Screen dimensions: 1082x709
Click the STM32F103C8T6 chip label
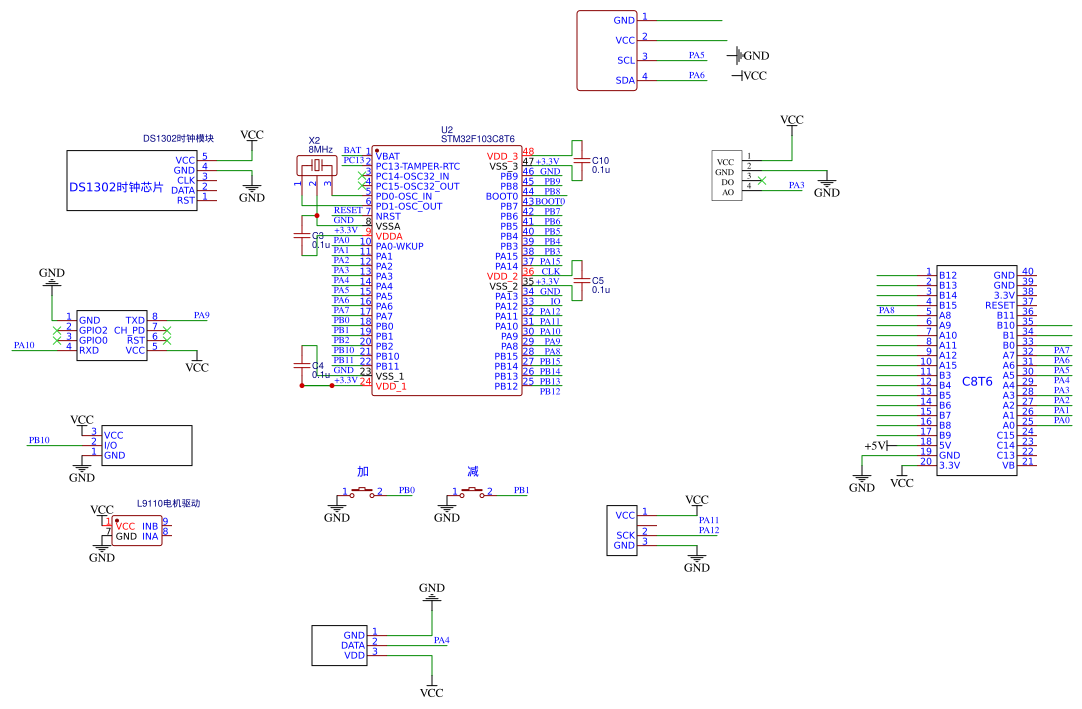pos(478,139)
